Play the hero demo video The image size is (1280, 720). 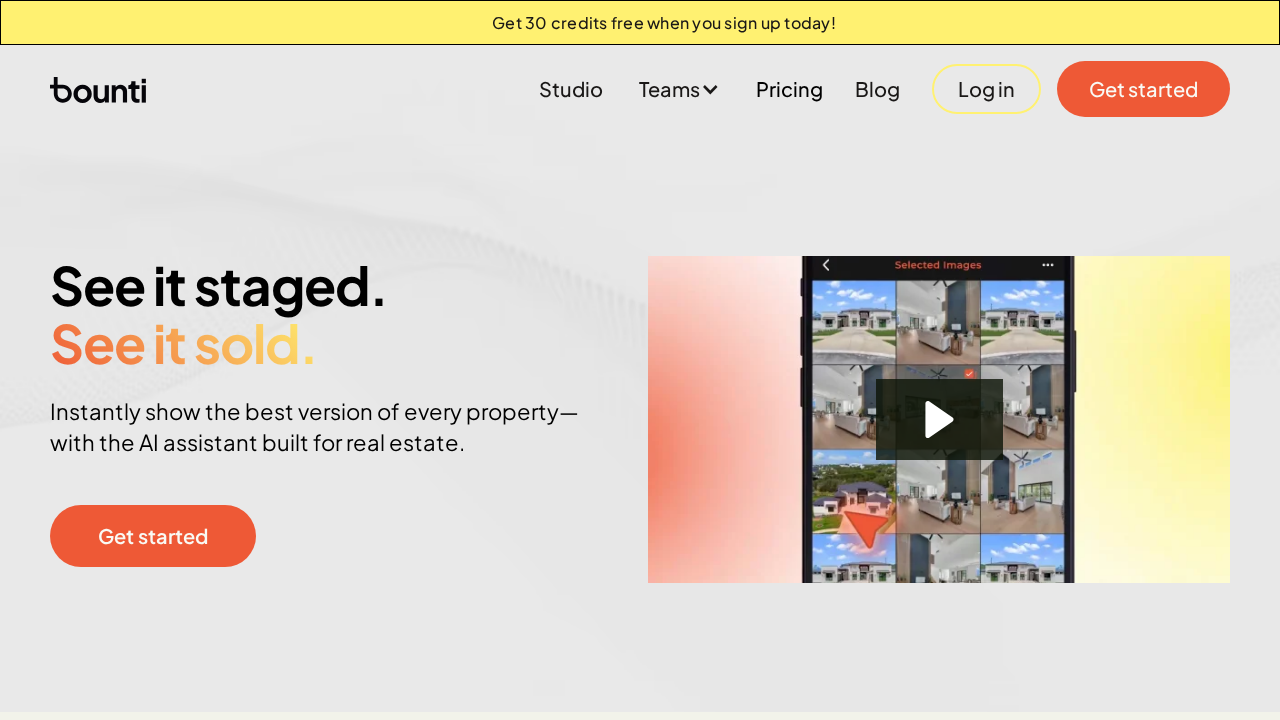(x=939, y=419)
